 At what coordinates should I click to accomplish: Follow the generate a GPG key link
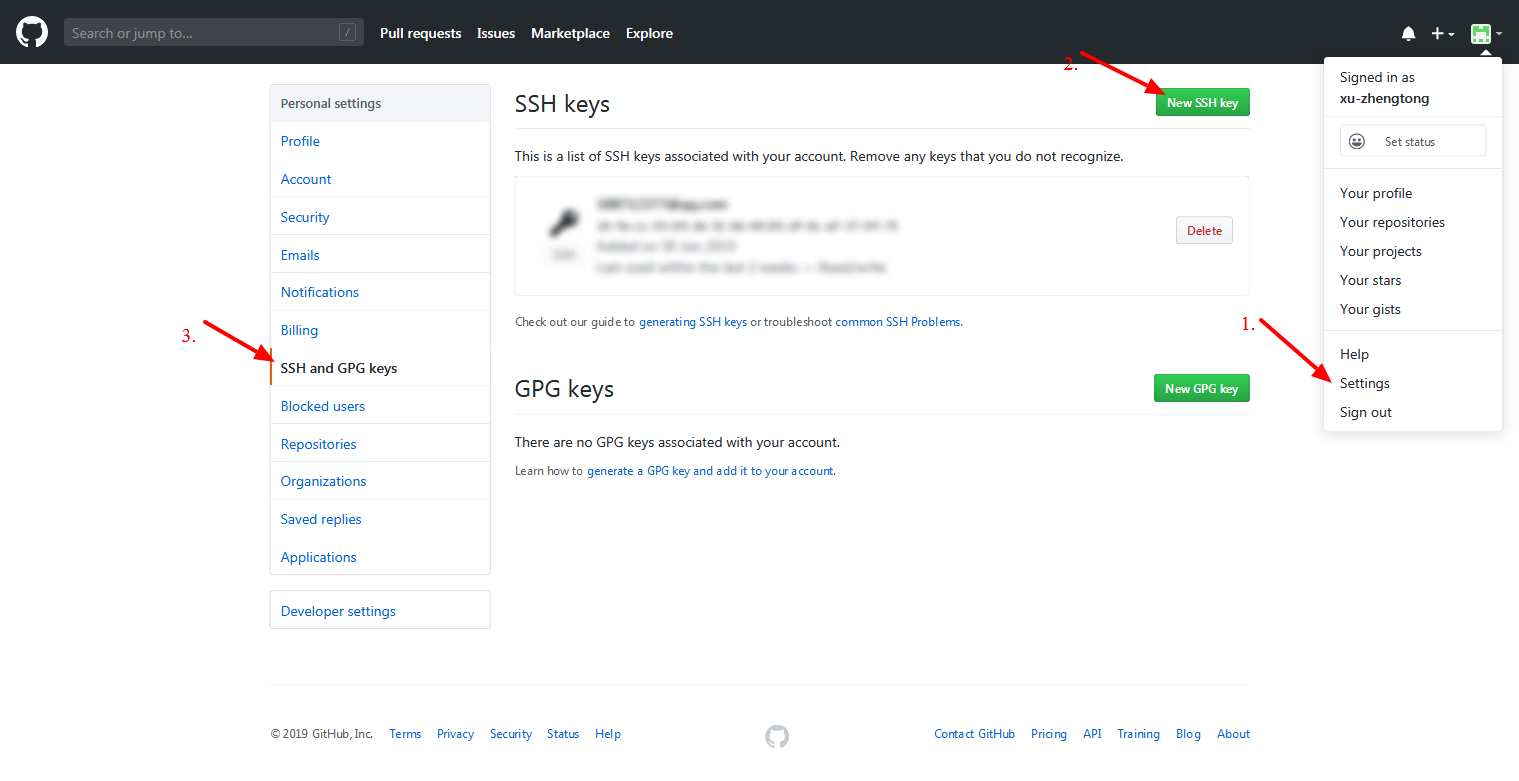pos(710,471)
